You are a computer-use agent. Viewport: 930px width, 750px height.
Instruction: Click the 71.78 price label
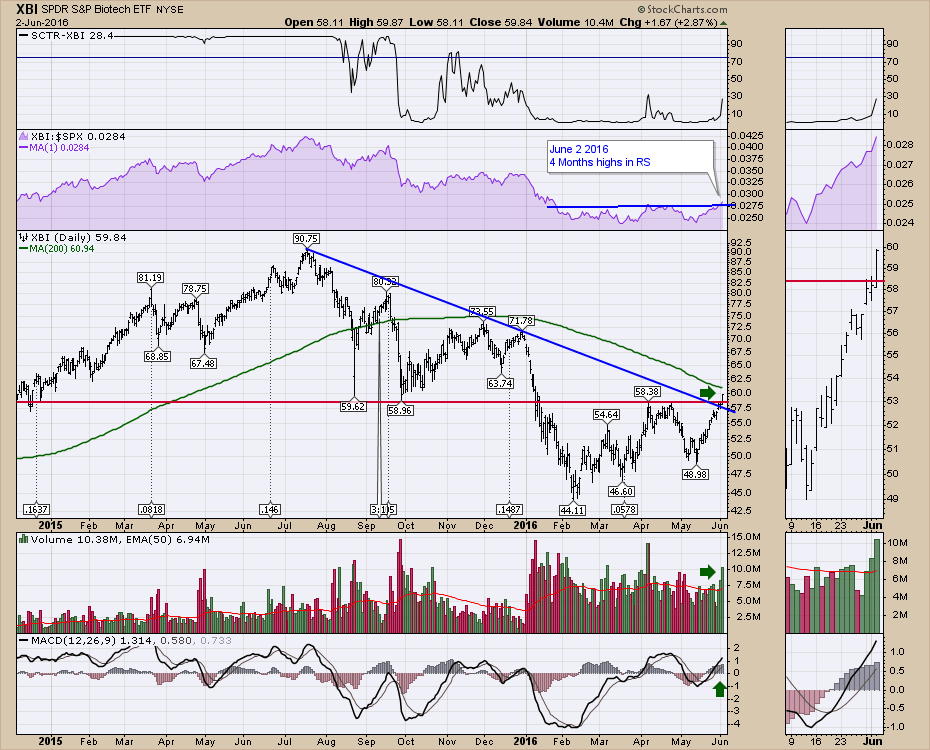coord(521,321)
